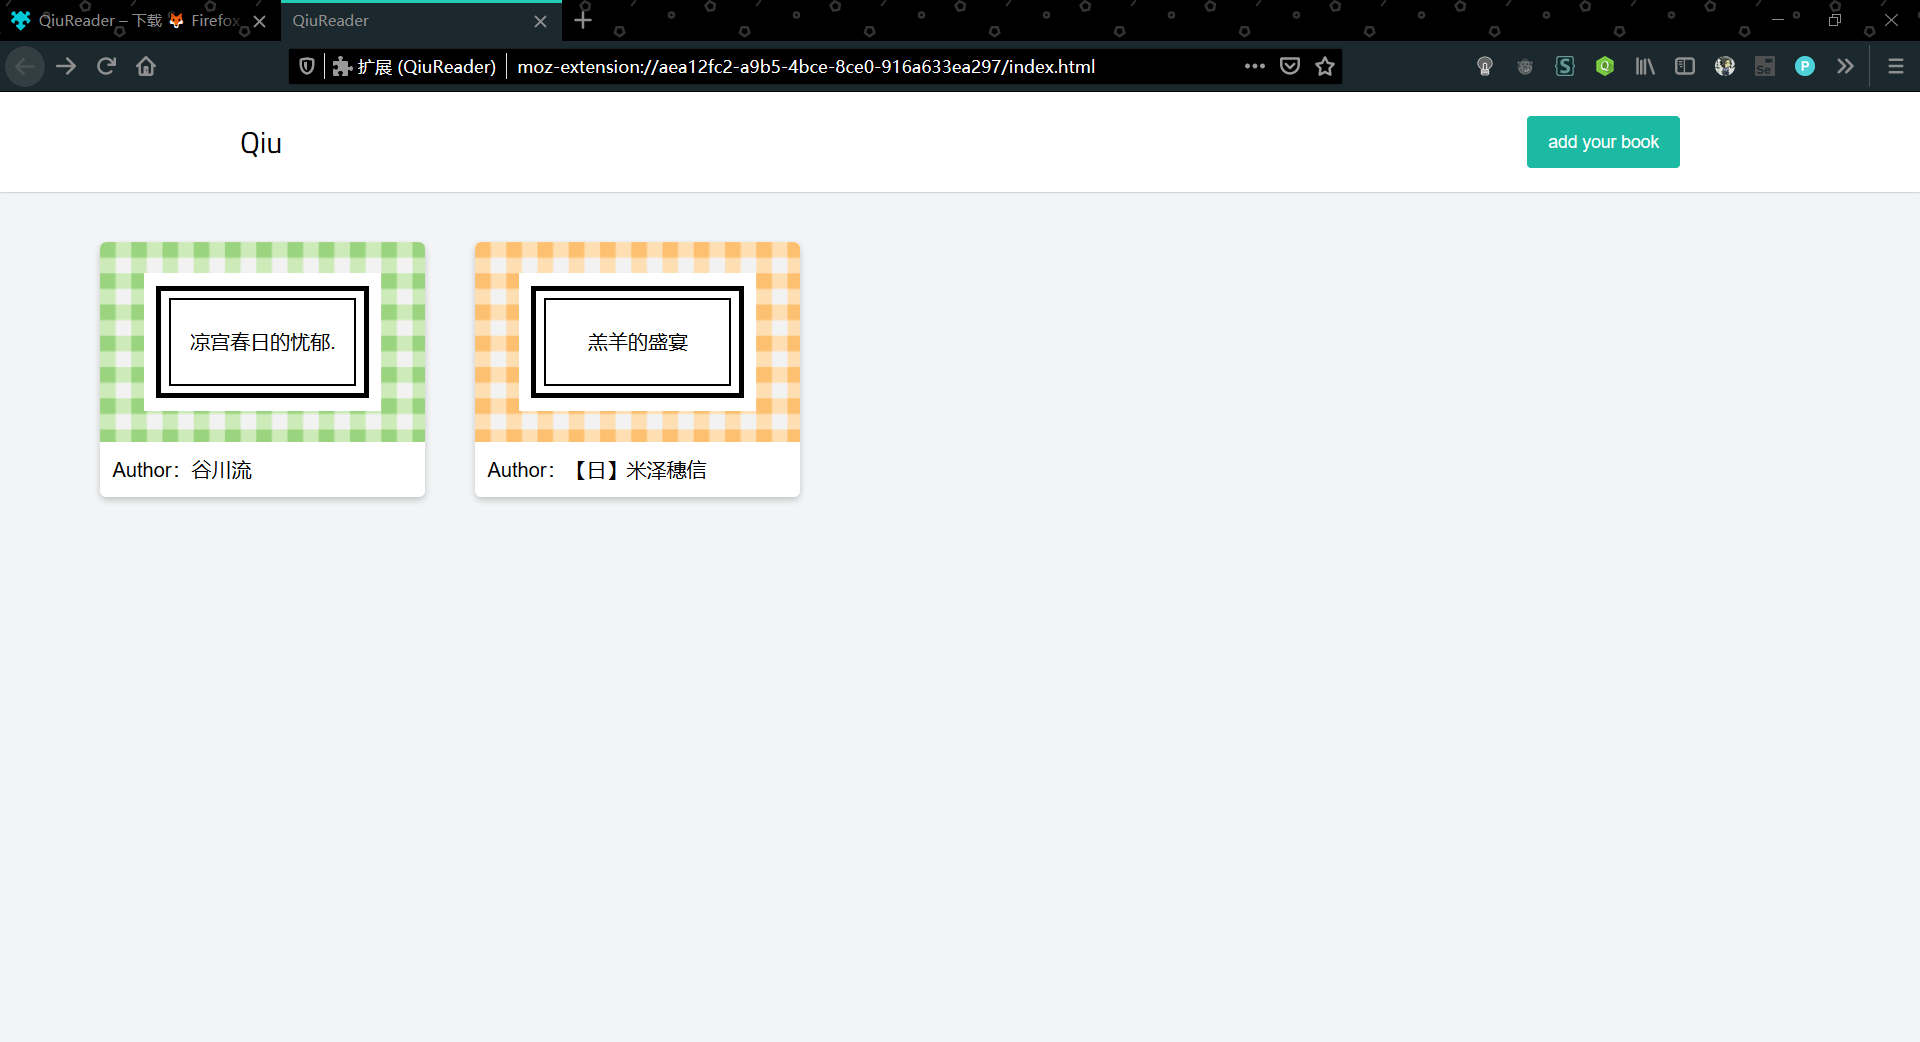The image size is (1920, 1042).
Task: Click the cyan P extension icon
Action: click(x=1805, y=67)
